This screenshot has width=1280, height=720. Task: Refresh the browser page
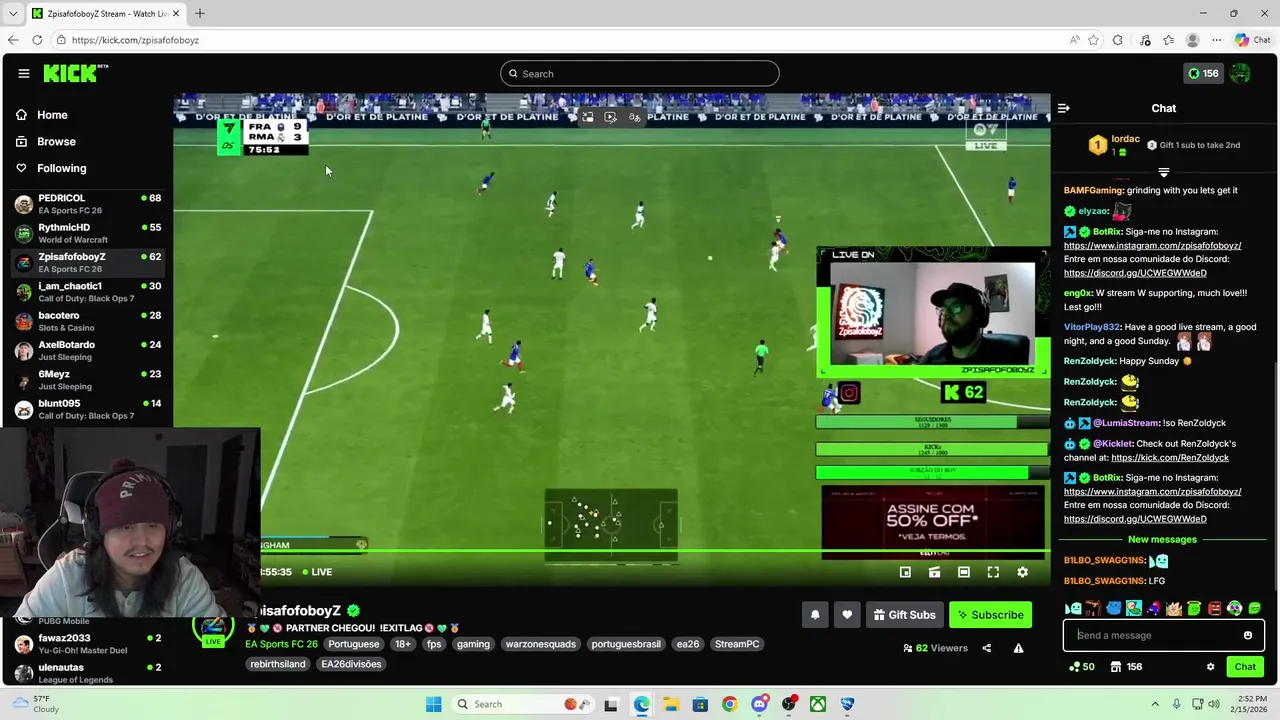(37, 40)
